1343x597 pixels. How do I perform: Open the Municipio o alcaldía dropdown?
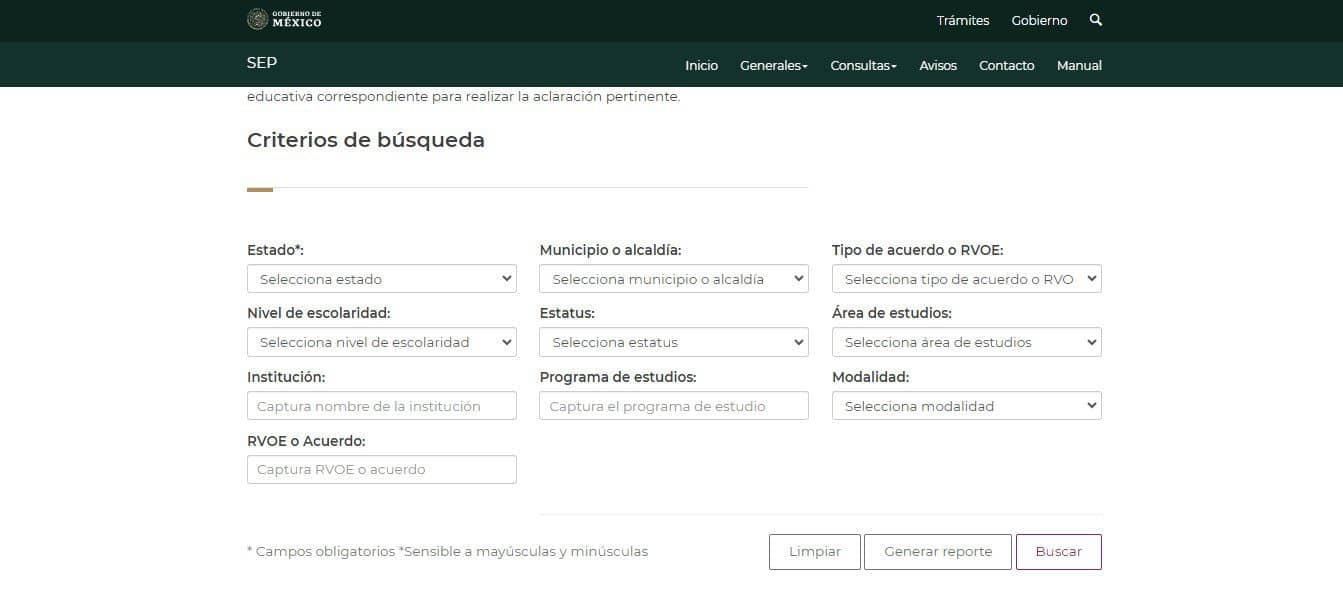click(674, 279)
